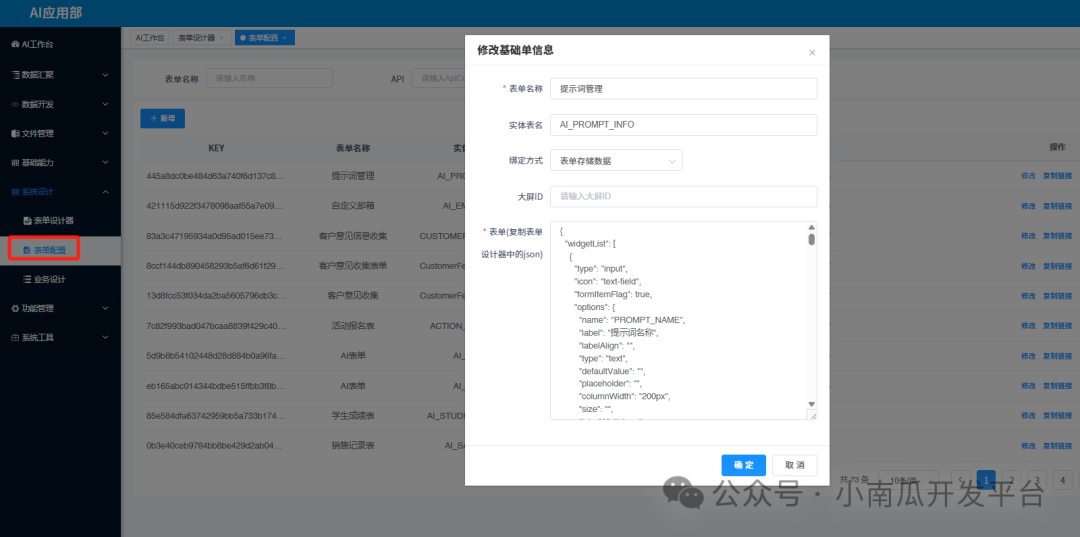Click 修改 link for 活动报名表 row

point(1028,326)
